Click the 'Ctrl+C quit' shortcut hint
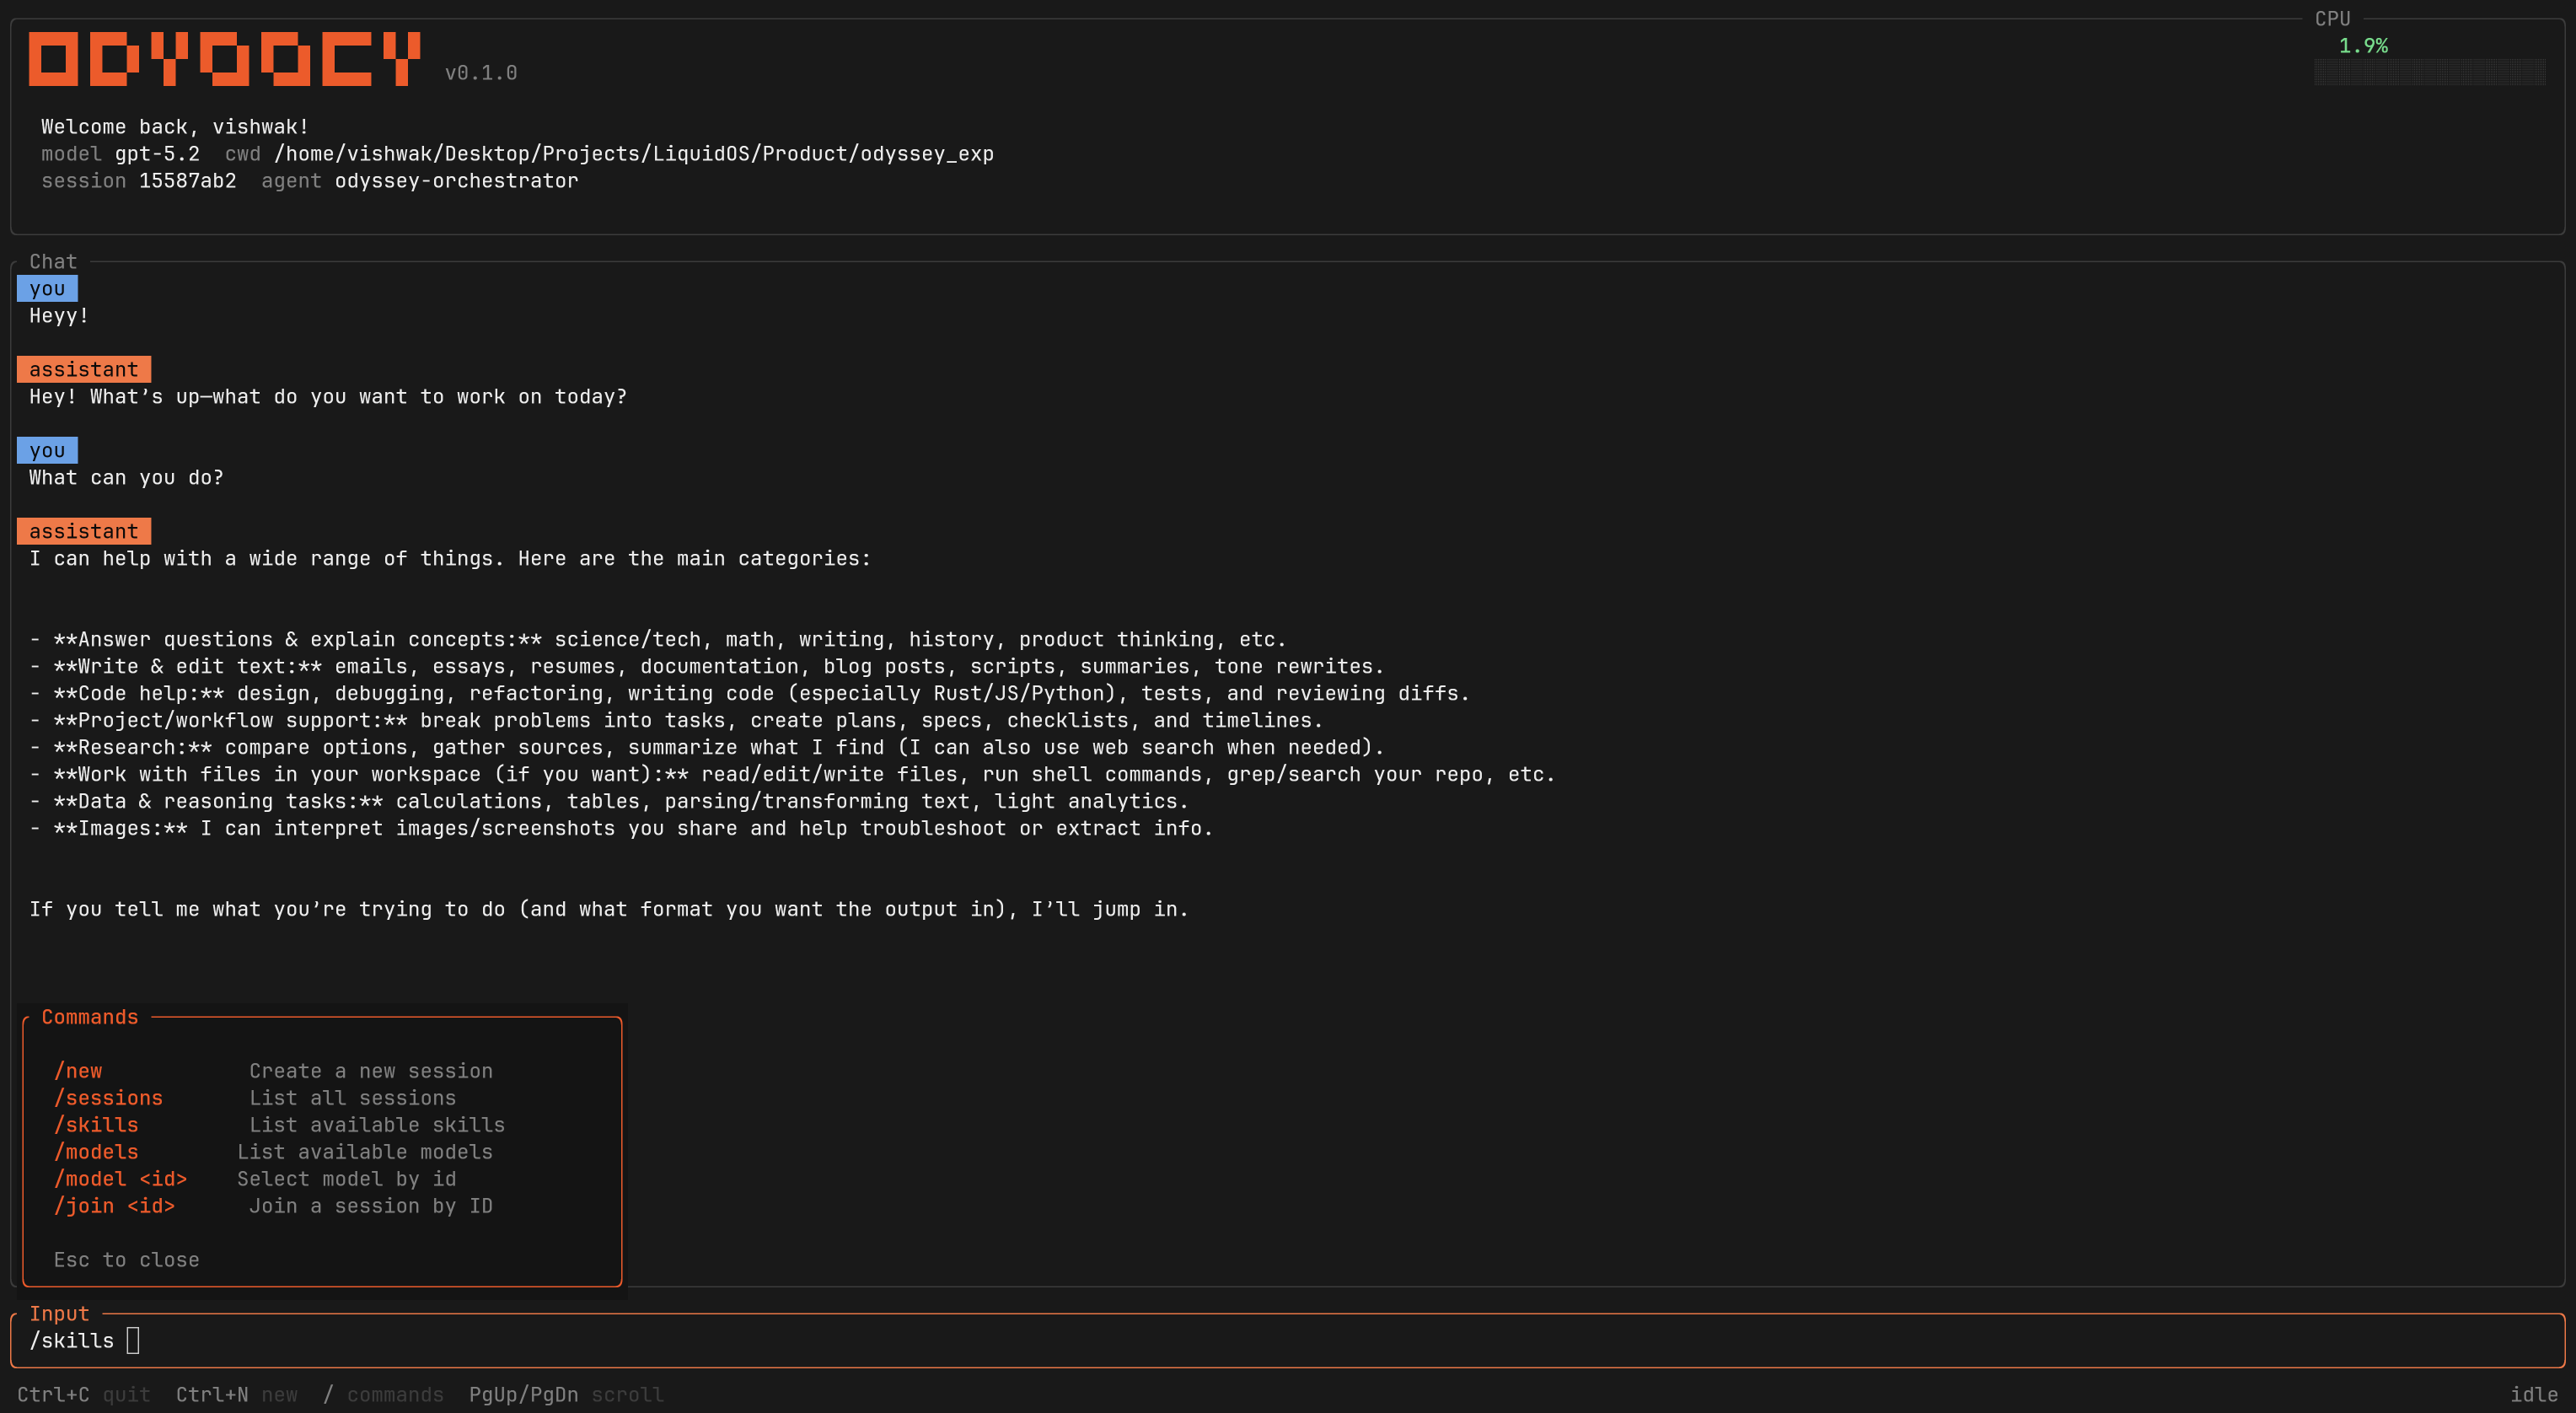The height and width of the screenshot is (1413, 2576). (83, 1395)
